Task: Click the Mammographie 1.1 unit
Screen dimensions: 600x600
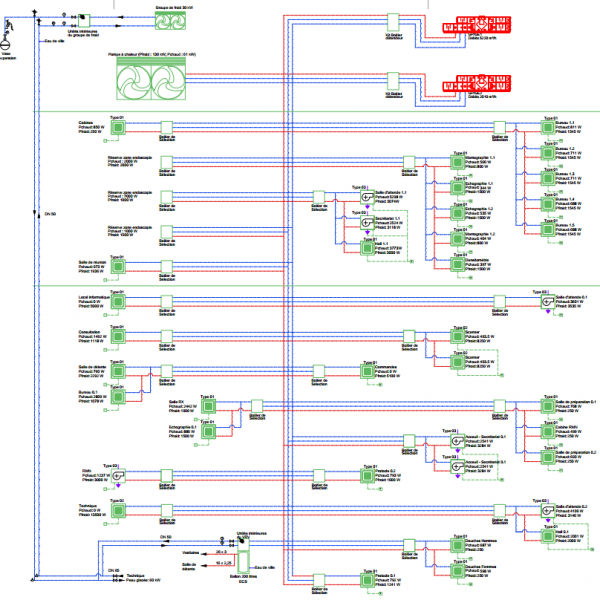Action: (459, 162)
